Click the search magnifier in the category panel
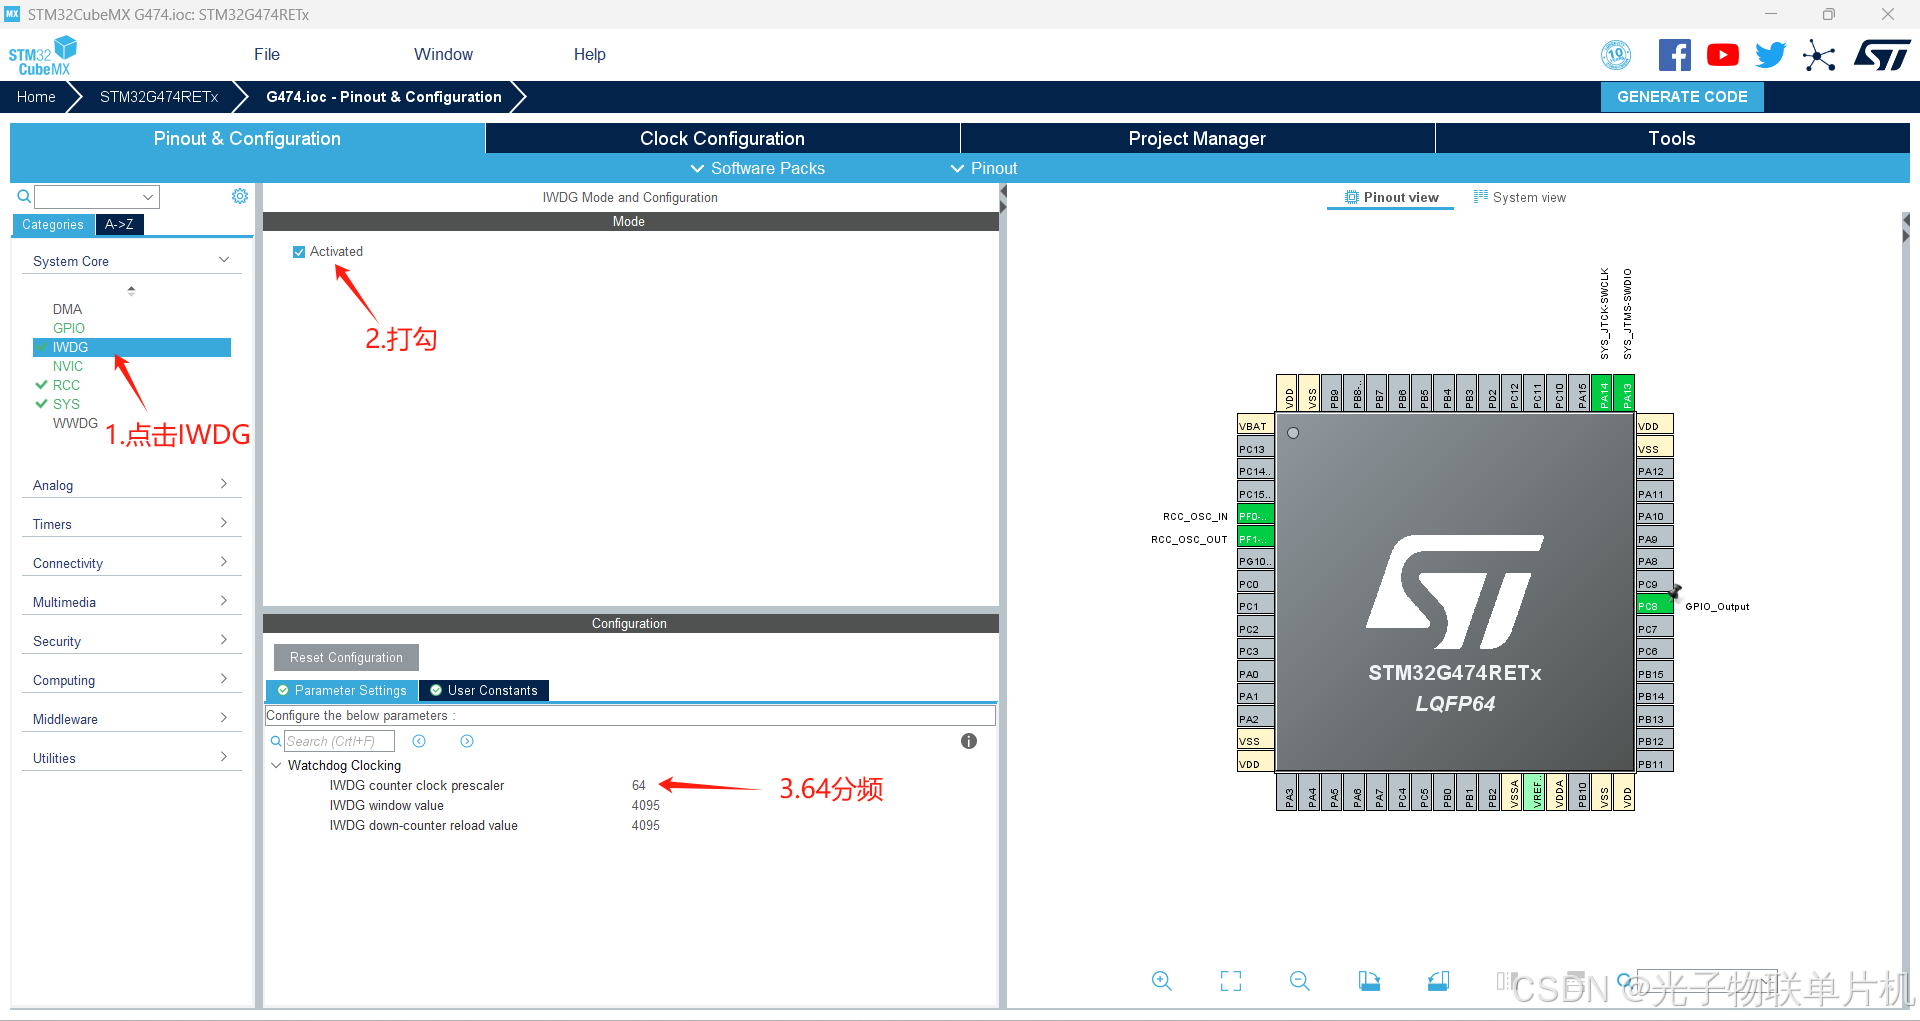This screenshot has height=1021, width=1920. pos(24,197)
